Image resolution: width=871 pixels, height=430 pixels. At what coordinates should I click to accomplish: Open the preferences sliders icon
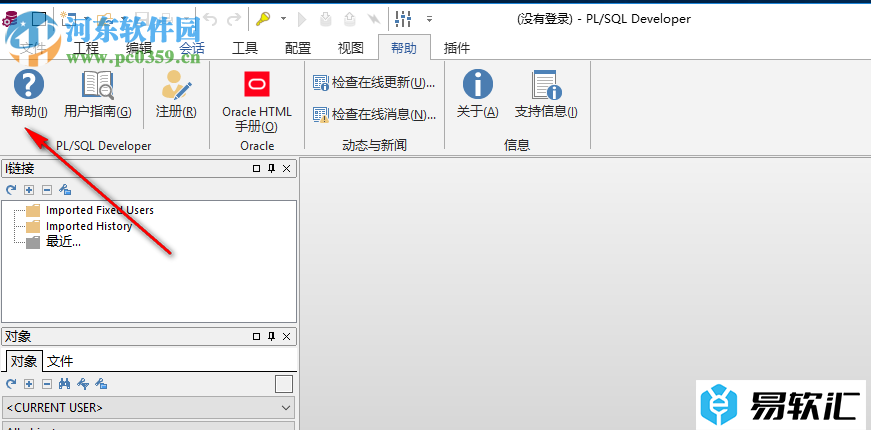[x=403, y=19]
